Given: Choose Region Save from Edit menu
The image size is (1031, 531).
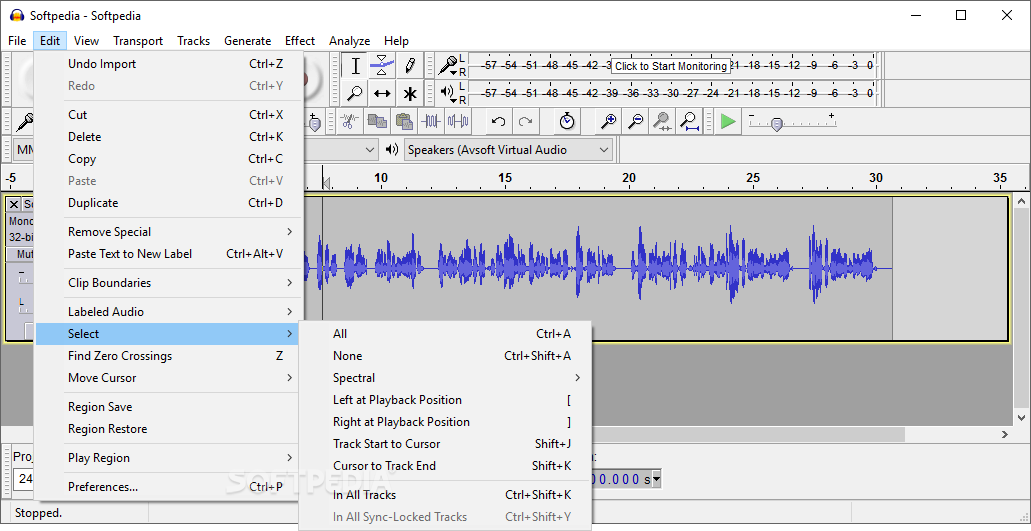Looking at the screenshot, I should [x=169, y=407].
